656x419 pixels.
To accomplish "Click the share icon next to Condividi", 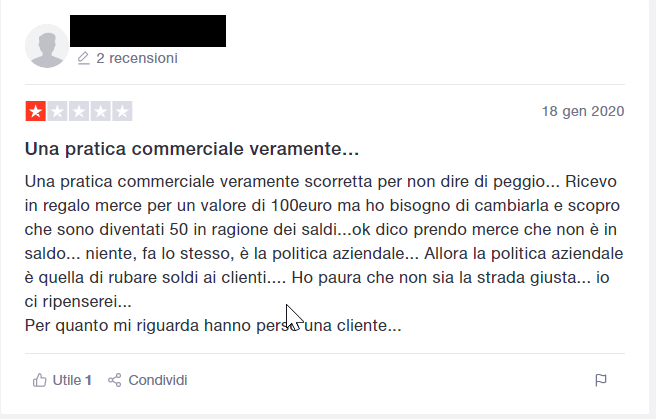I will (x=114, y=380).
